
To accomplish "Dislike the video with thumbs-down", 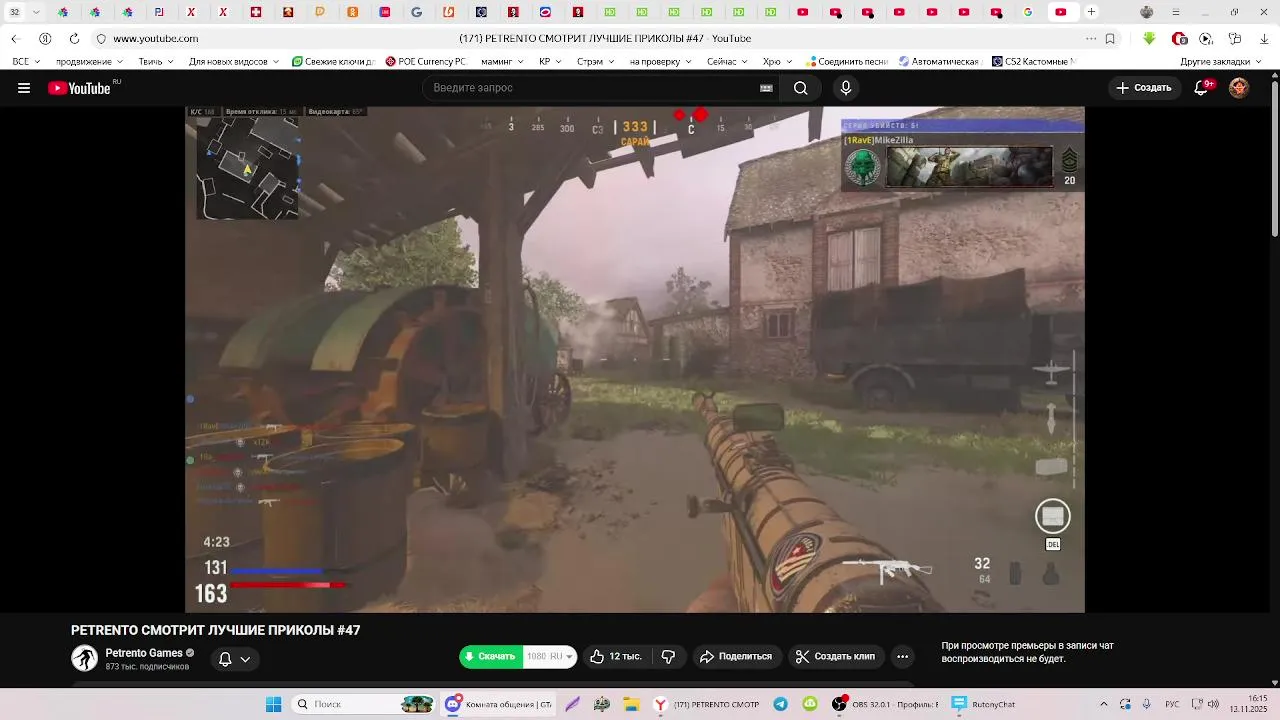I will [x=668, y=657].
